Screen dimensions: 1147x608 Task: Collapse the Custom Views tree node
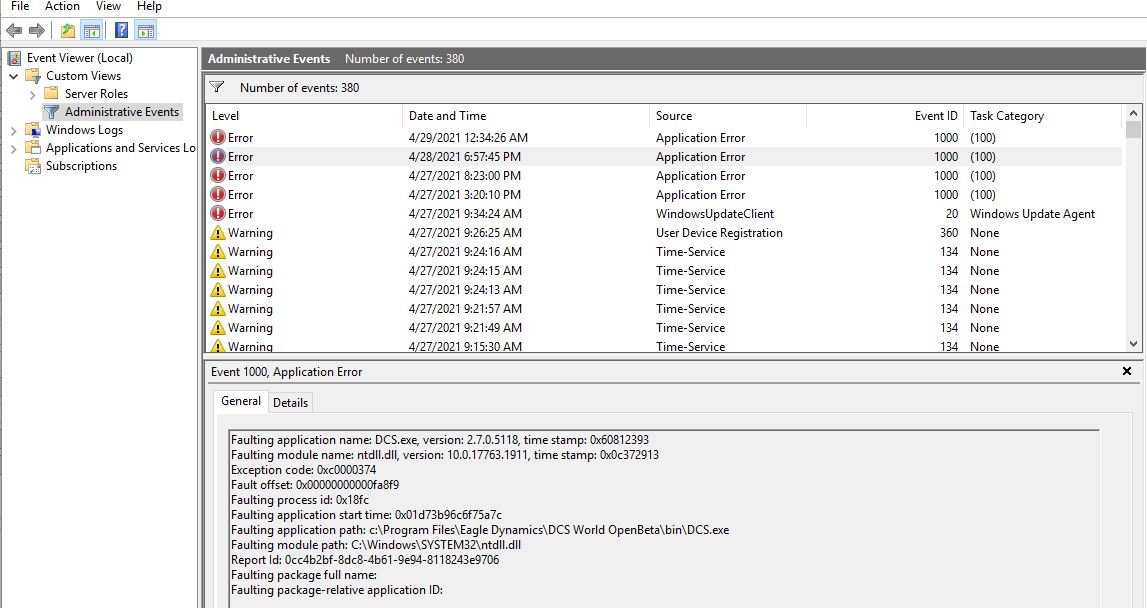click(x=13, y=76)
